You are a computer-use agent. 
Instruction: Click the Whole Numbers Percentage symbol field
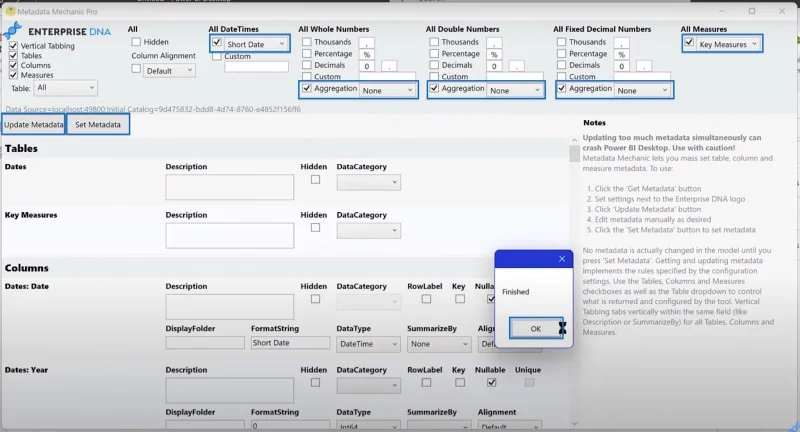pyautogui.click(x=367, y=54)
